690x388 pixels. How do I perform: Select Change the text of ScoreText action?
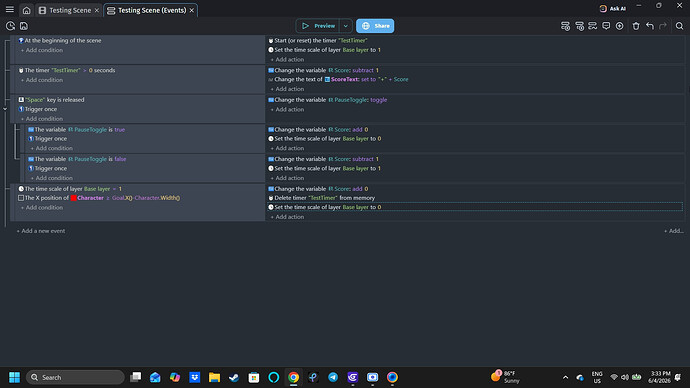338,80
